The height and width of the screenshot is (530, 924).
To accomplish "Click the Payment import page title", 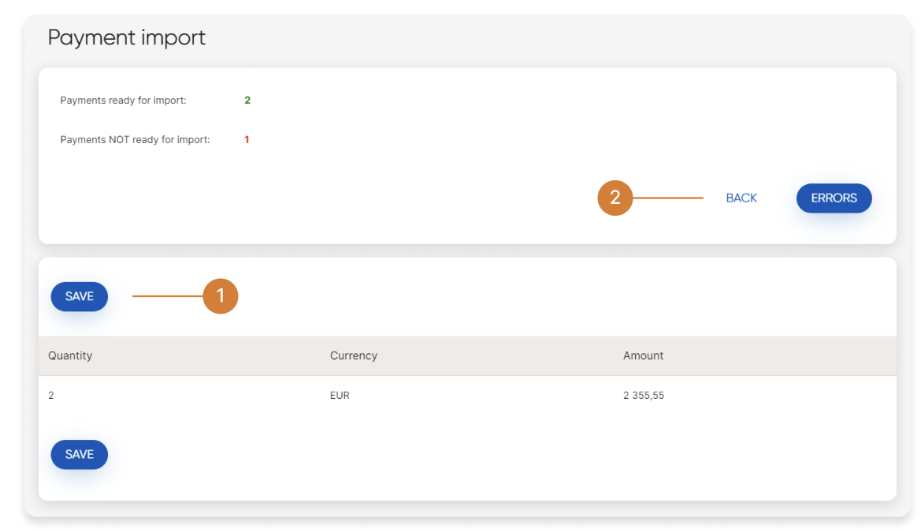I will pyautogui.click(x=127, y=38).
